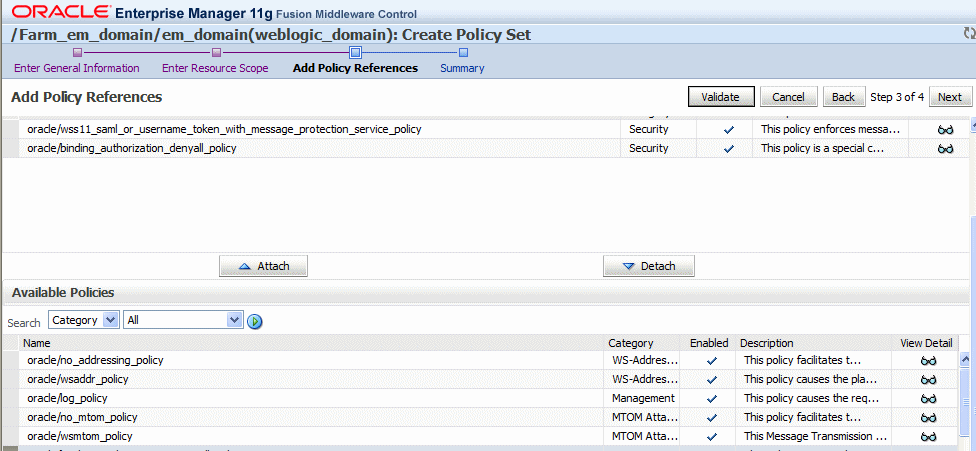View detail for binding_authorization_denyall_policy
976x451 pixels.
click(946, 149)
